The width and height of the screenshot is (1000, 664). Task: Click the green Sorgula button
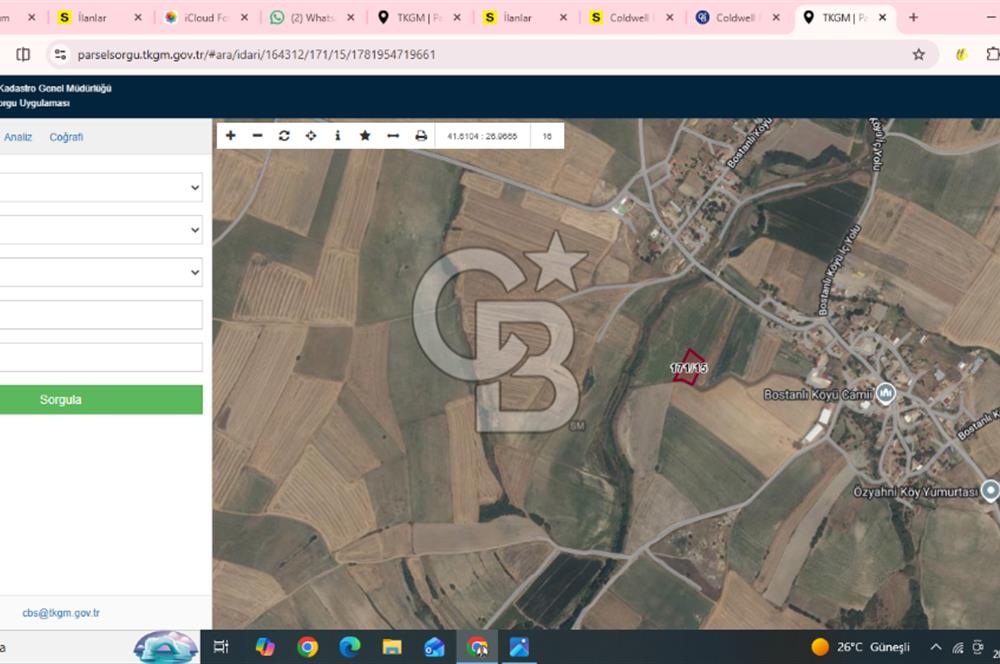[101, 399]
